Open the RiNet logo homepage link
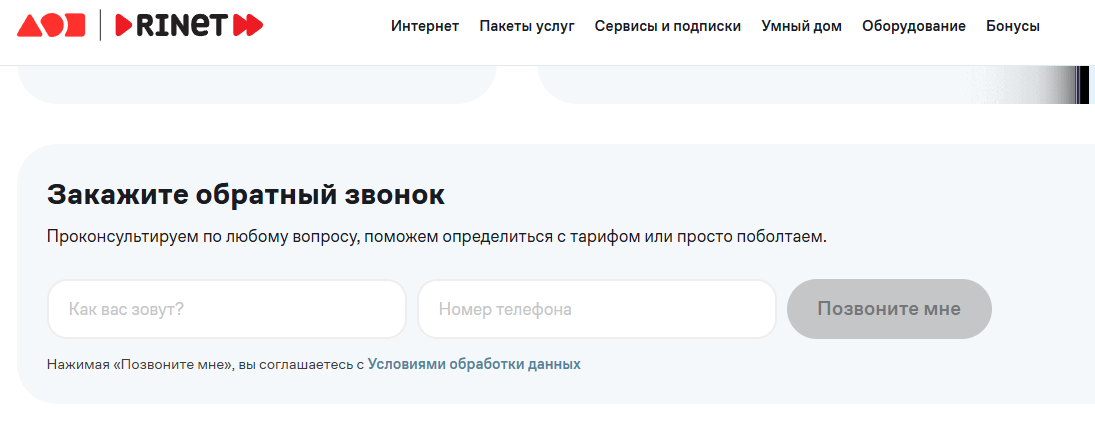The height and width of the screenshot is (422, 1095). [x=189, y=25]
